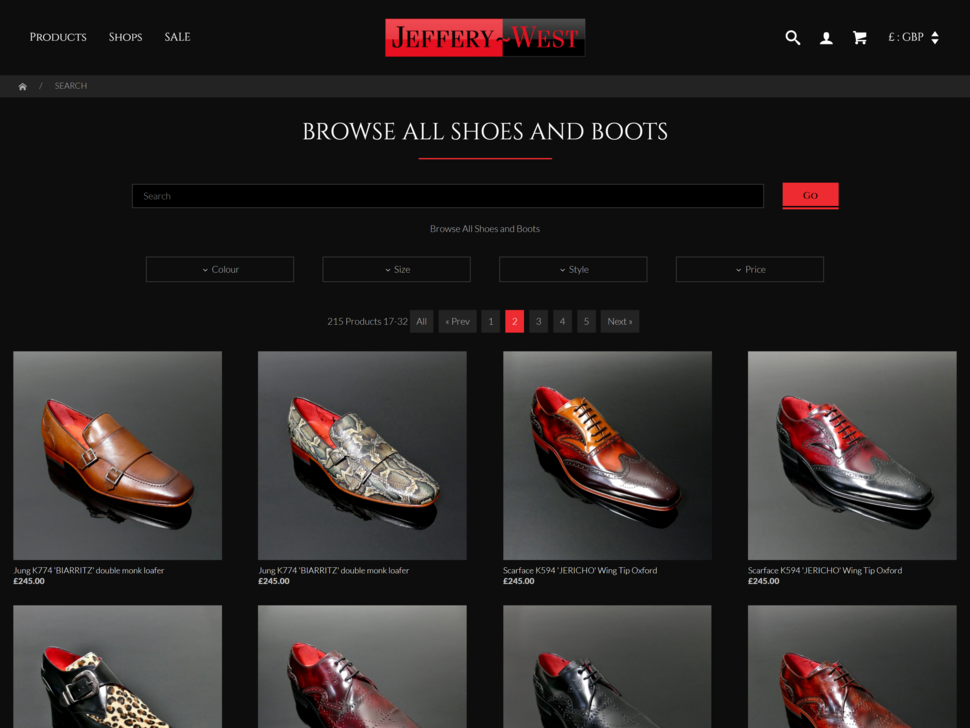Click the 'Browse All Shoes and Boots' subtitle text
This screenshot has width=970, height=728.
(485, 229)
